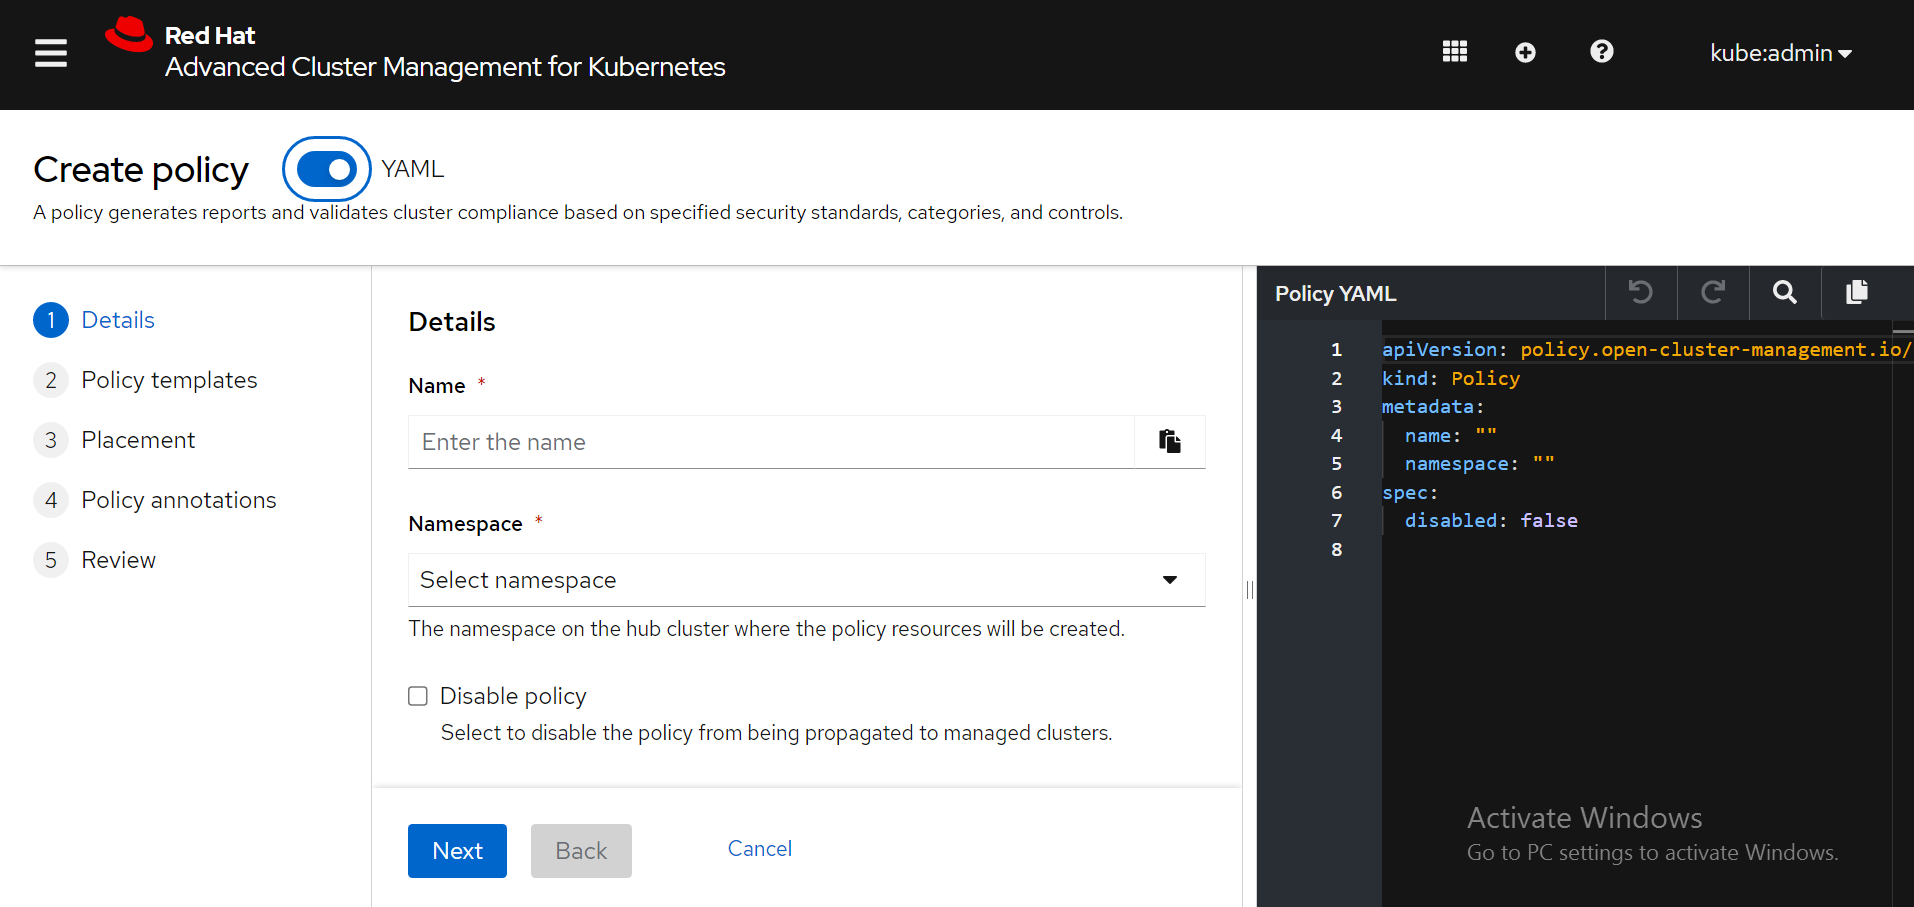Undo the last YAML editor change
Screen dimensions: 1914x907
1640,292
